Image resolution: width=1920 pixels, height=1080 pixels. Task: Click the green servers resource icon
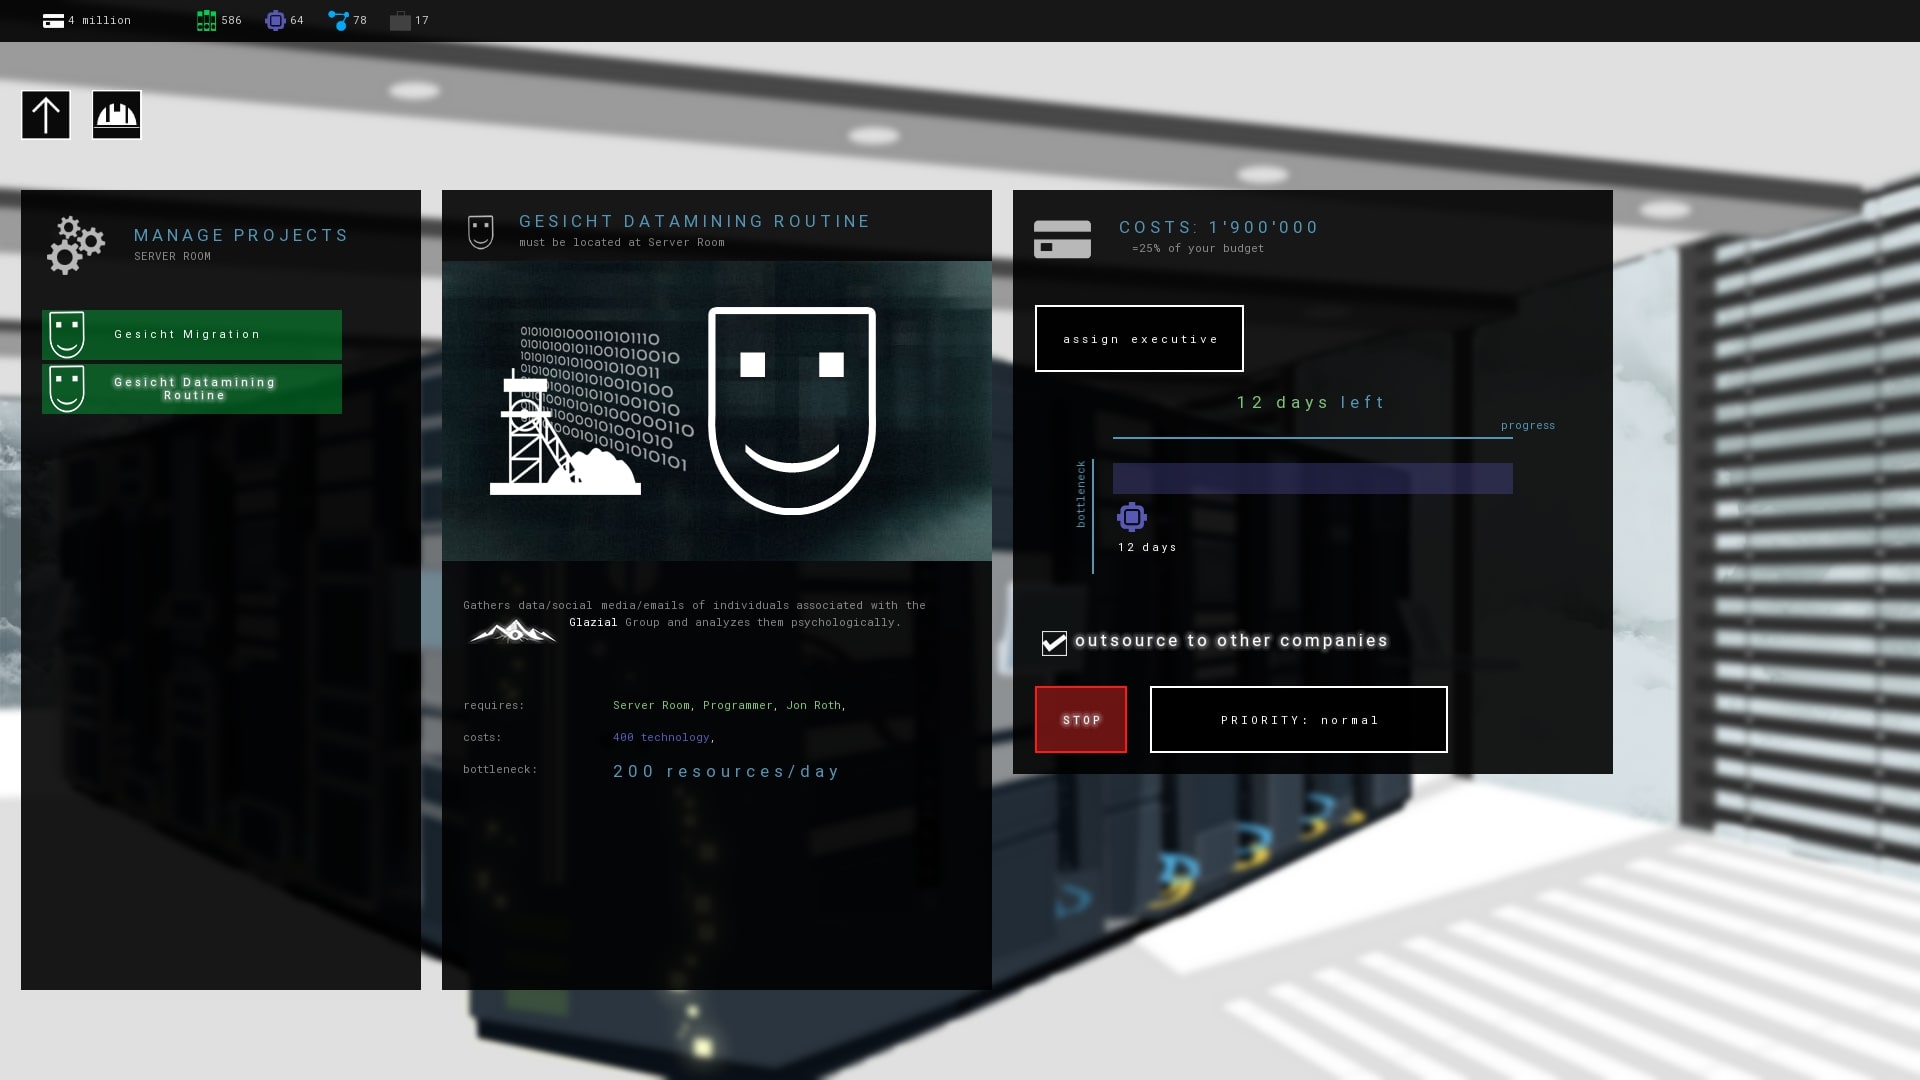(206, 20)
